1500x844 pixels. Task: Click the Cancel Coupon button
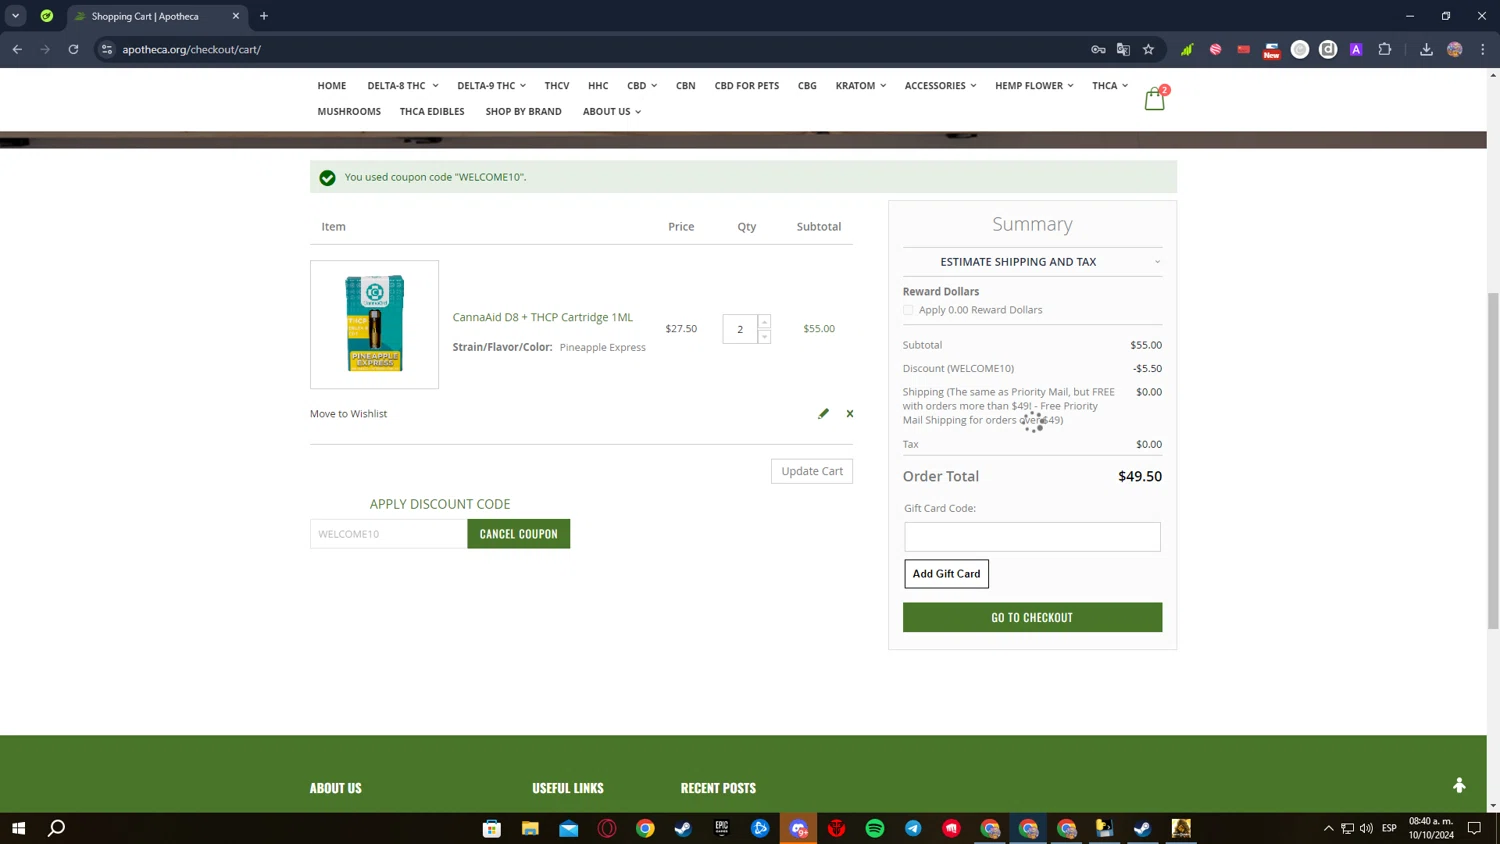click(x=518, y=534)
